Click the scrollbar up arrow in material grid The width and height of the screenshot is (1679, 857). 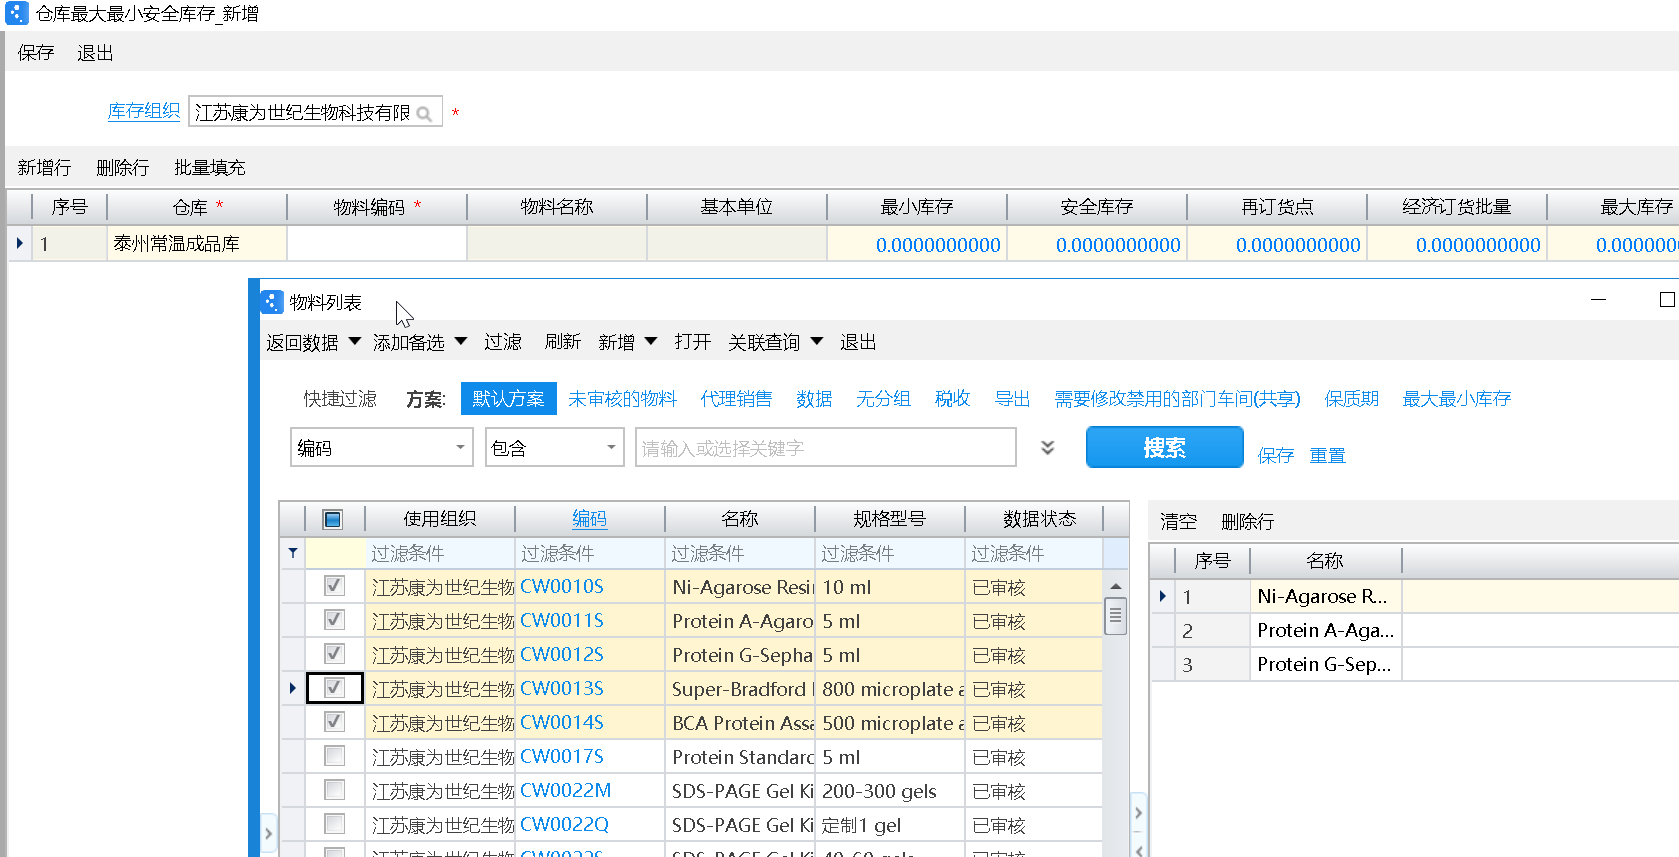(x=1115, y=586)
